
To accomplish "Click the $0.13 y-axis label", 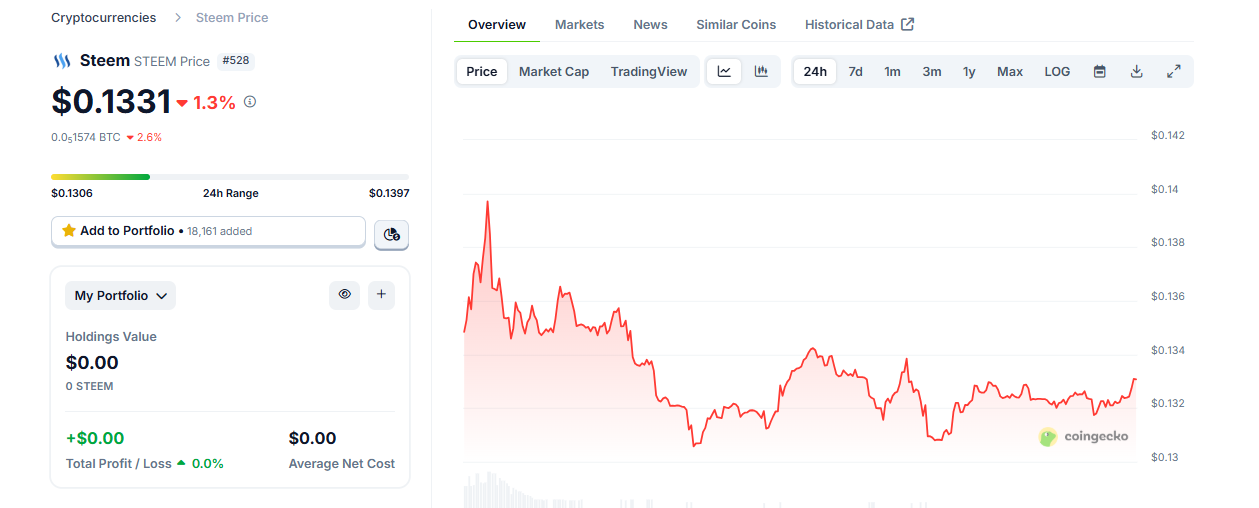I will click(1165, 457).
